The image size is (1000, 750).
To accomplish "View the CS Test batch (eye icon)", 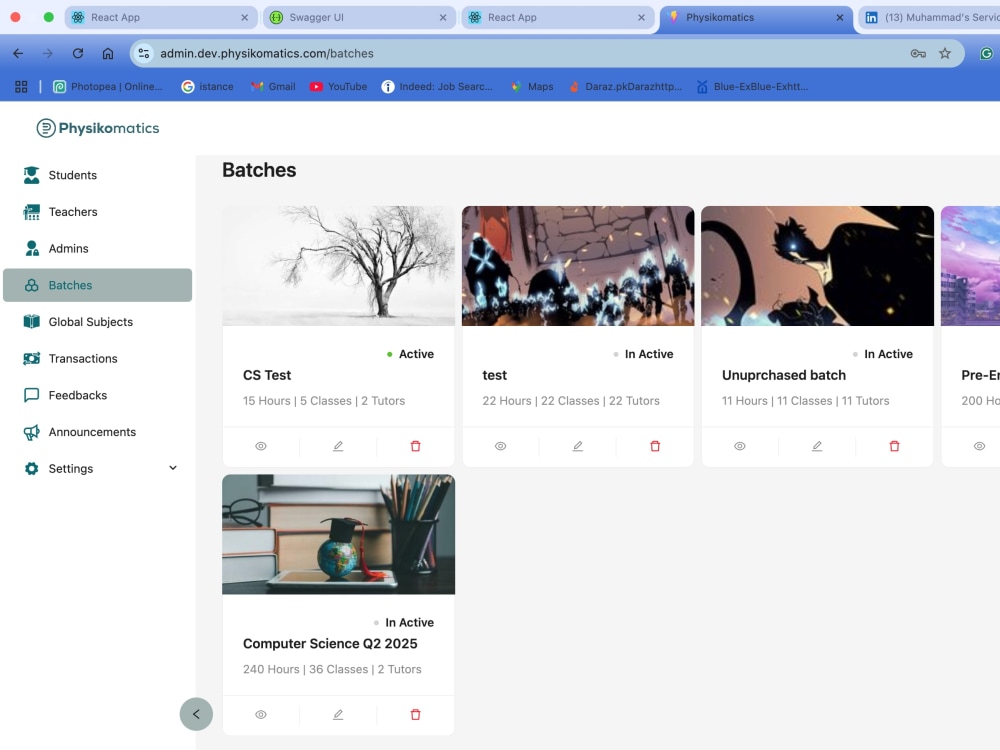I will pyautogui.click(x=261, y=446).
